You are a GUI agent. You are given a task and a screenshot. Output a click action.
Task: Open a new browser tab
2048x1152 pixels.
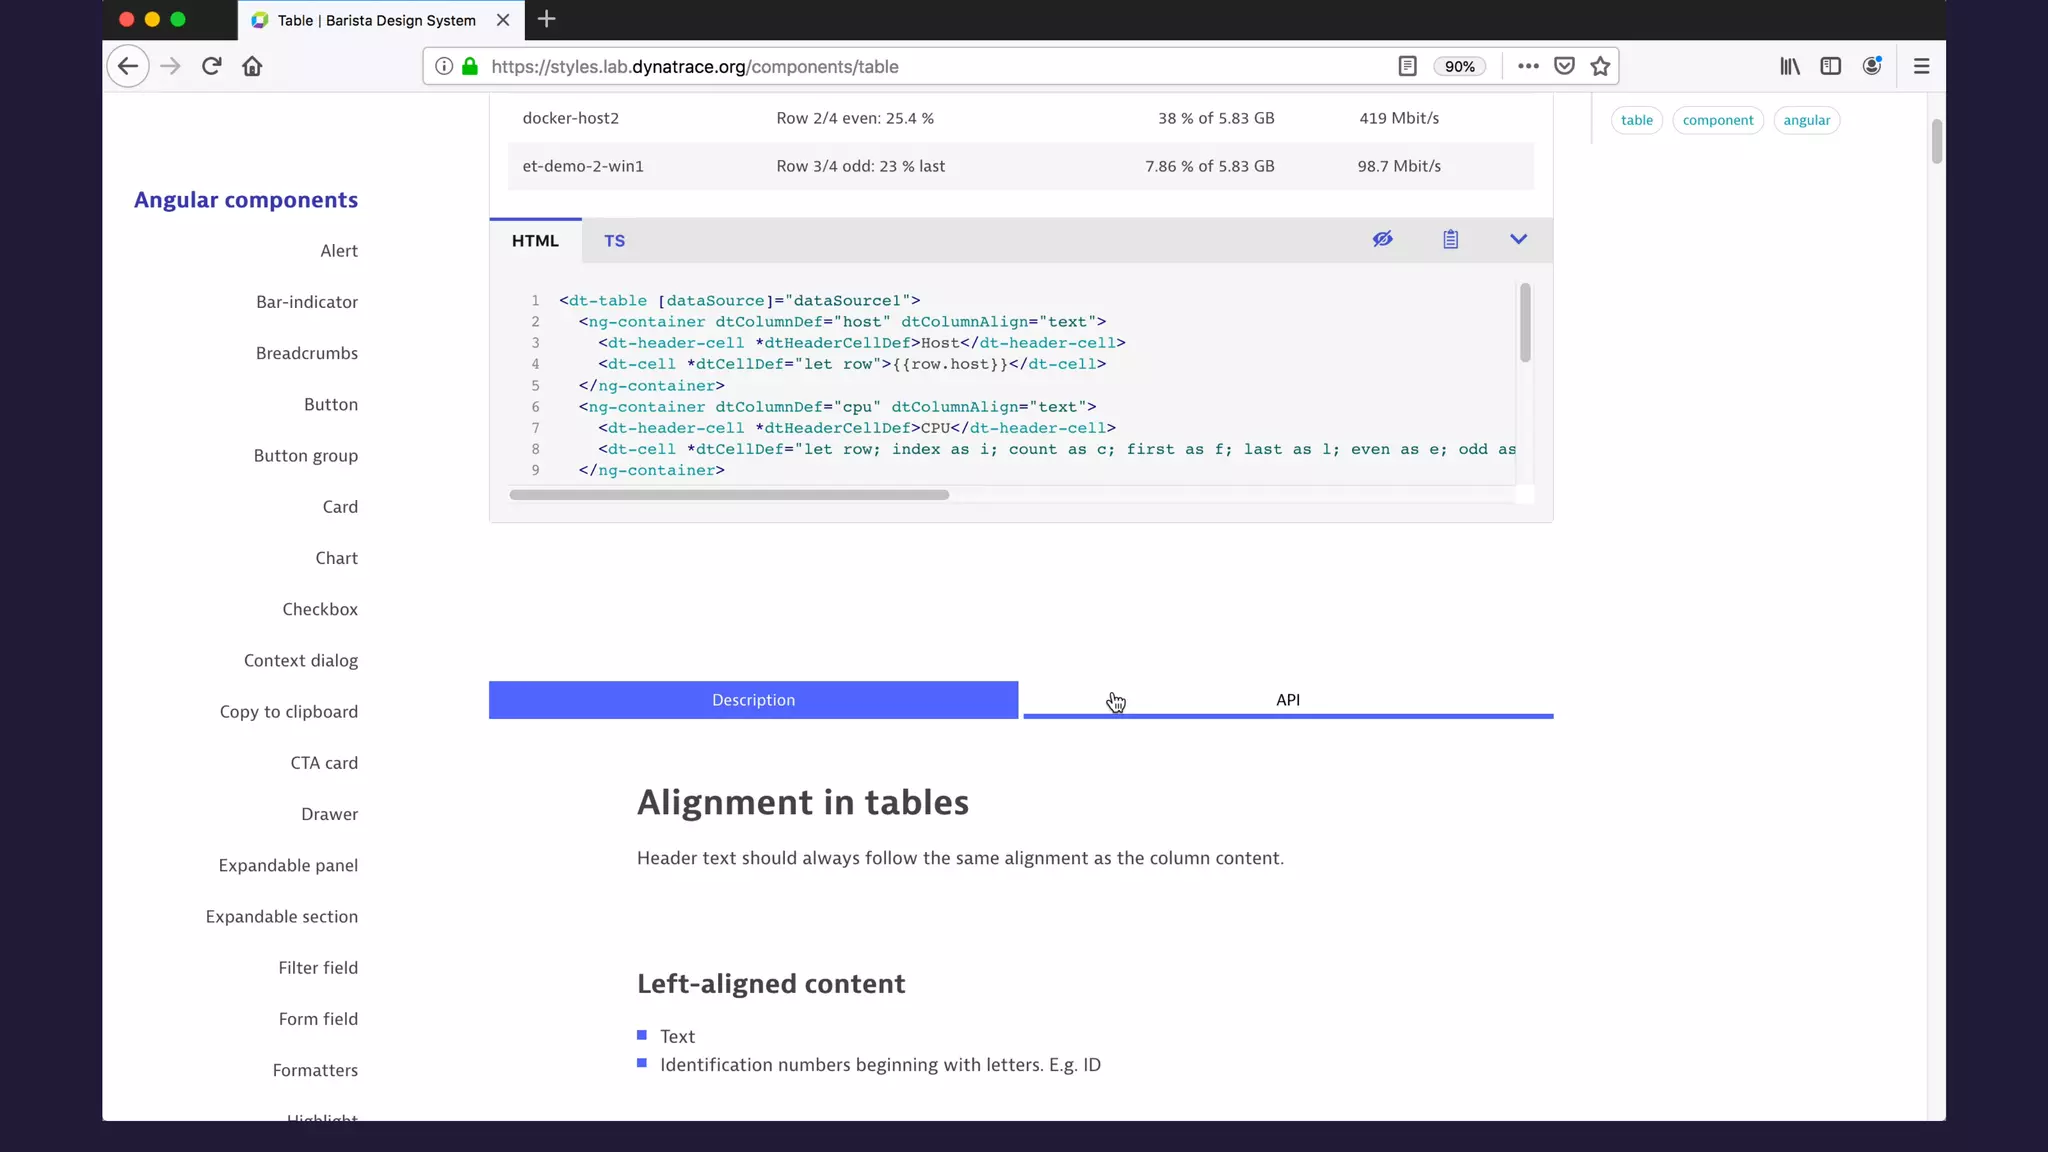click(x=546, y=19)
